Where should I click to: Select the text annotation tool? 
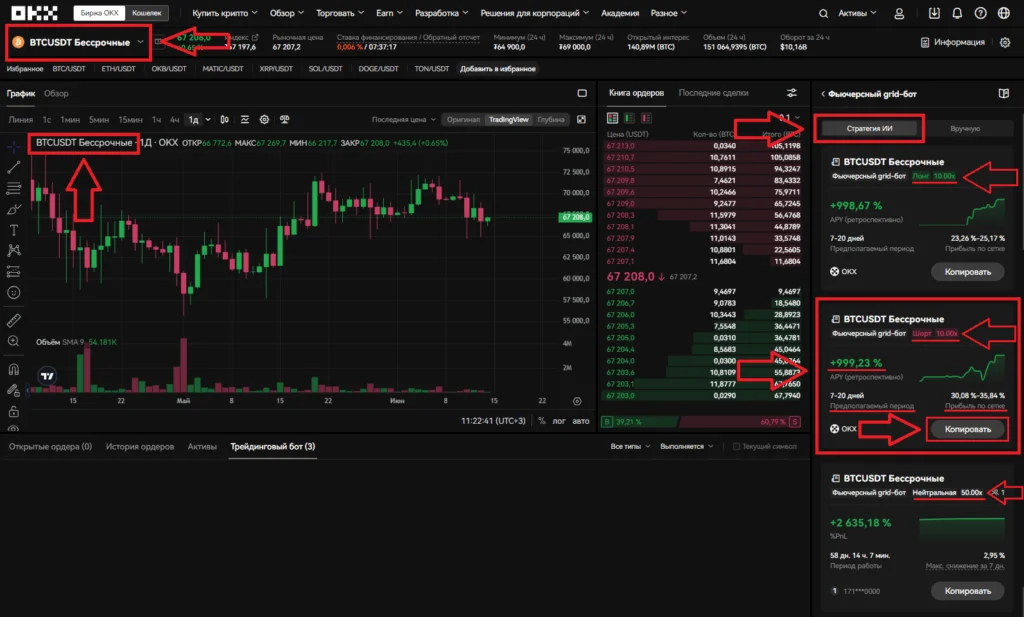[14, 230]
